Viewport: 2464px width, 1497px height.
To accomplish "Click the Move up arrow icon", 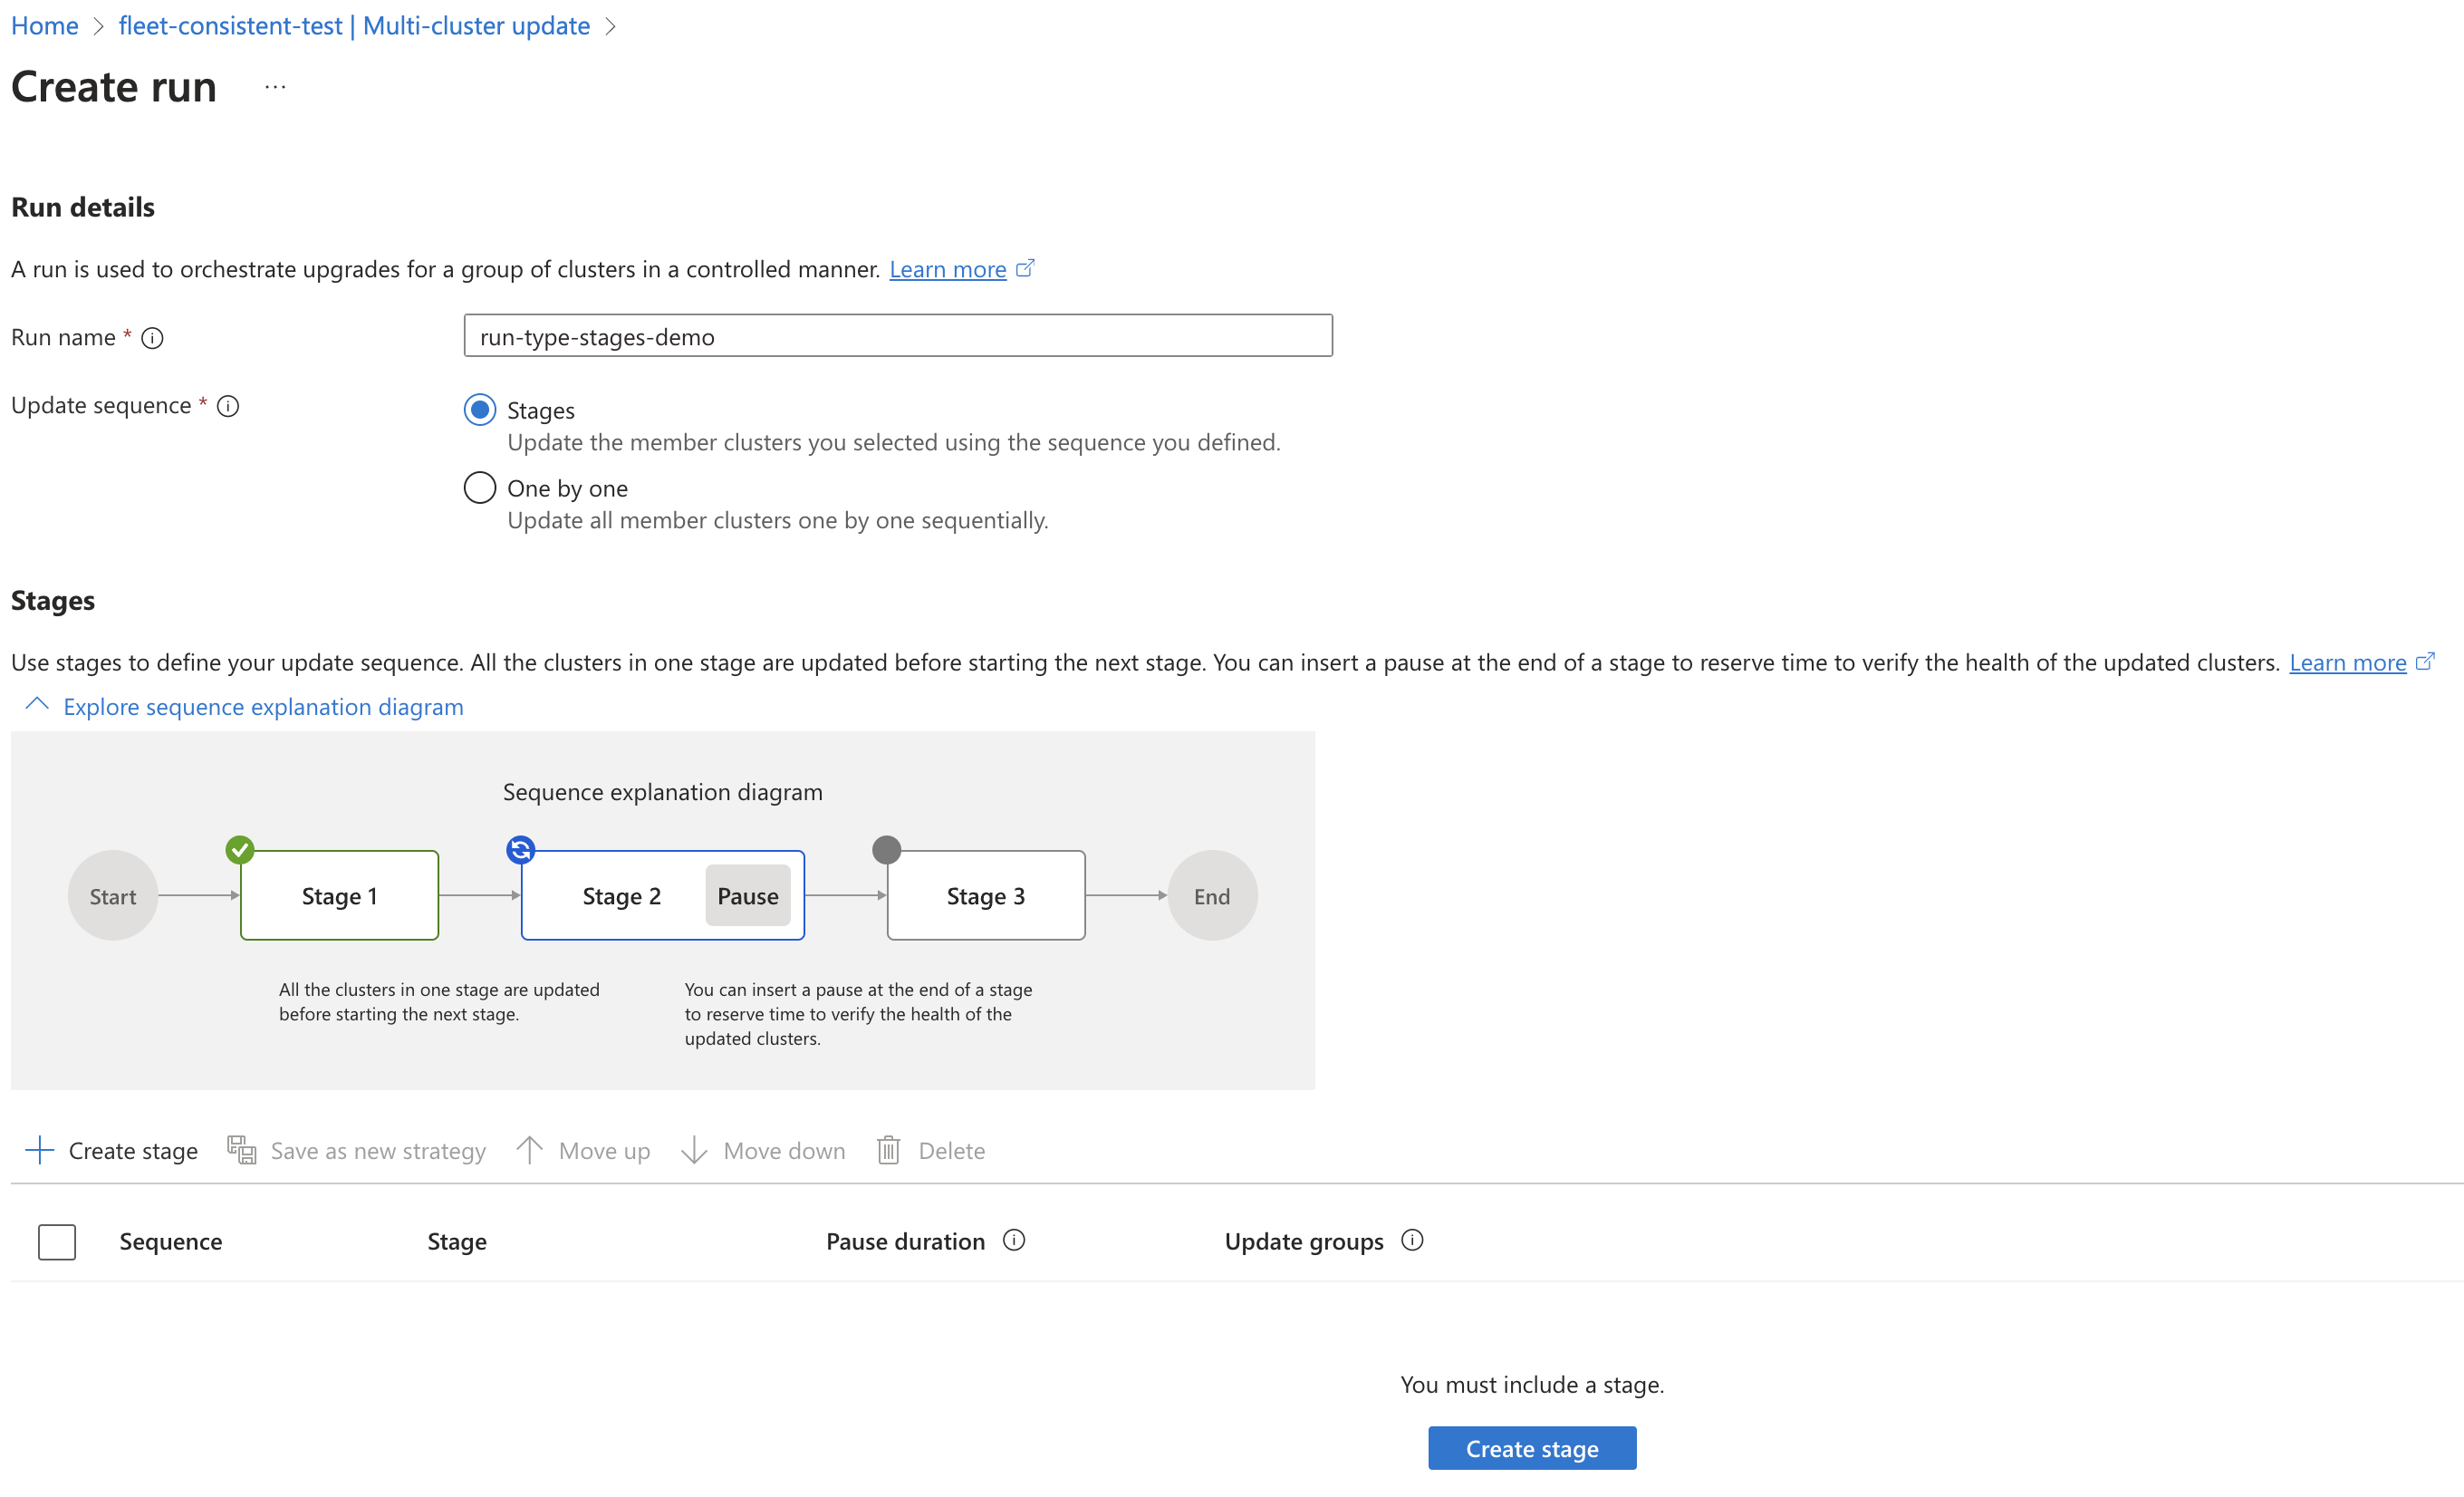I will click(528, 1150).
